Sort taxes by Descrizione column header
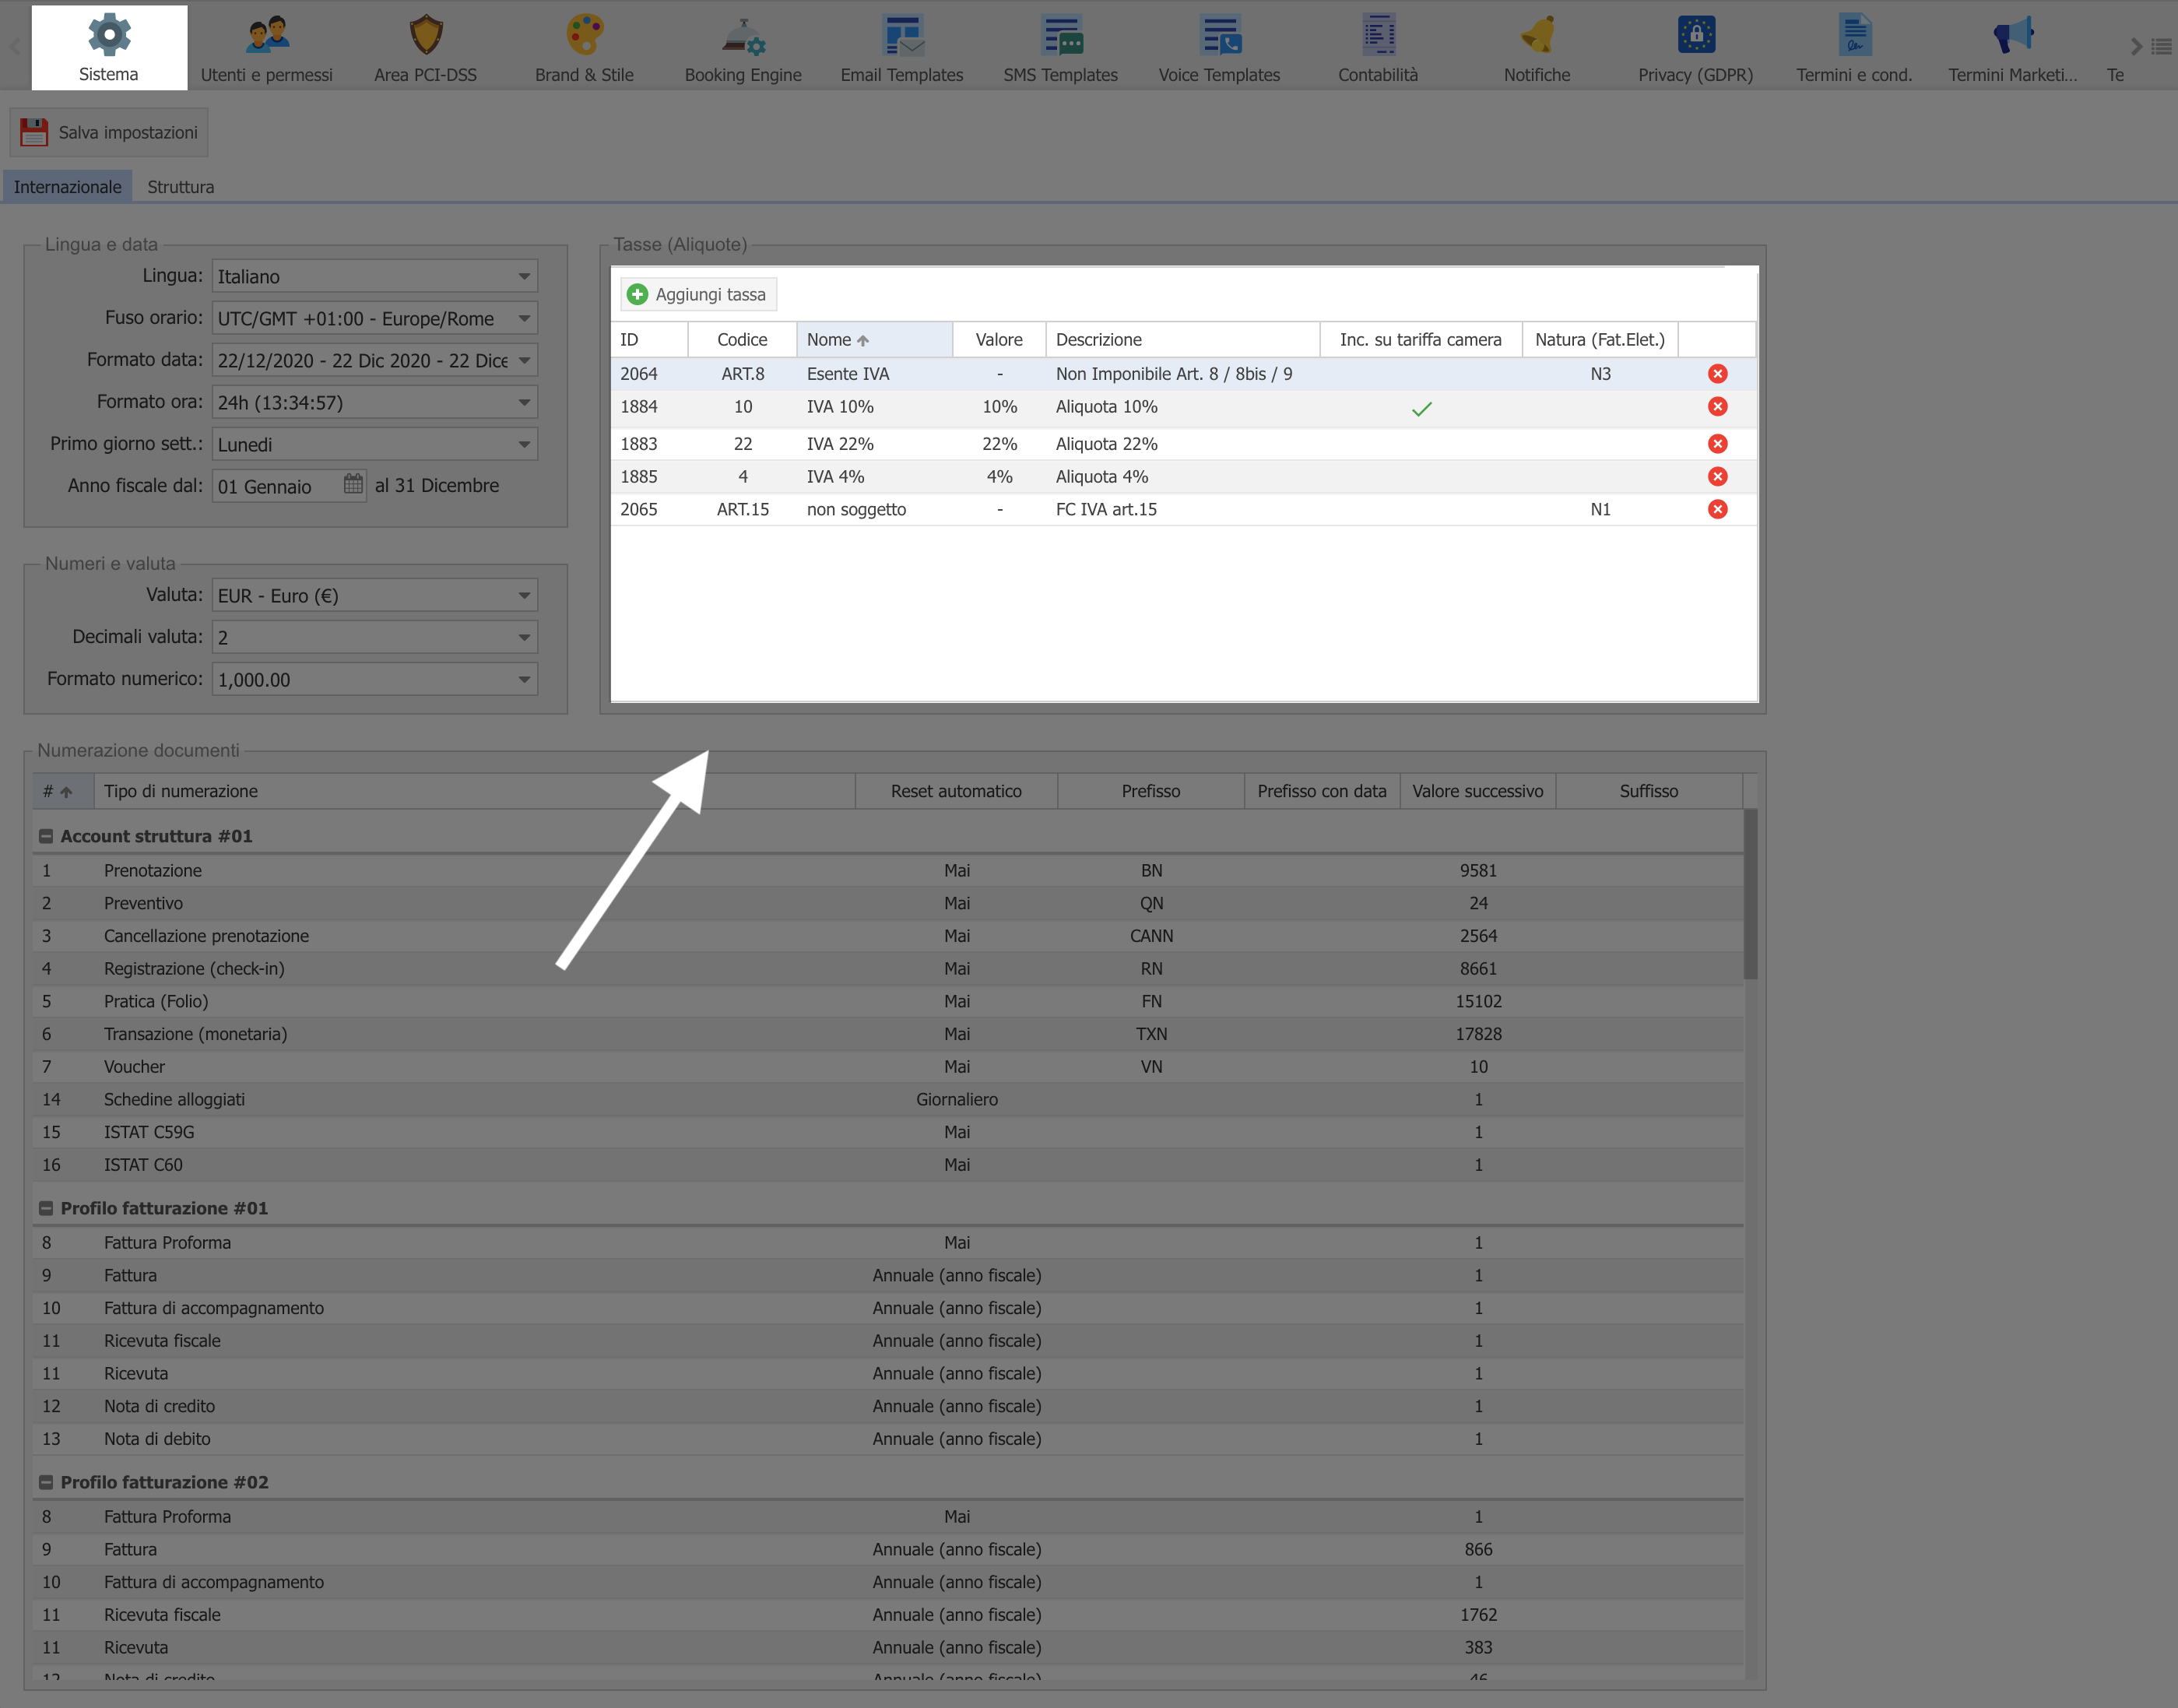 (x=1183, y=339)
